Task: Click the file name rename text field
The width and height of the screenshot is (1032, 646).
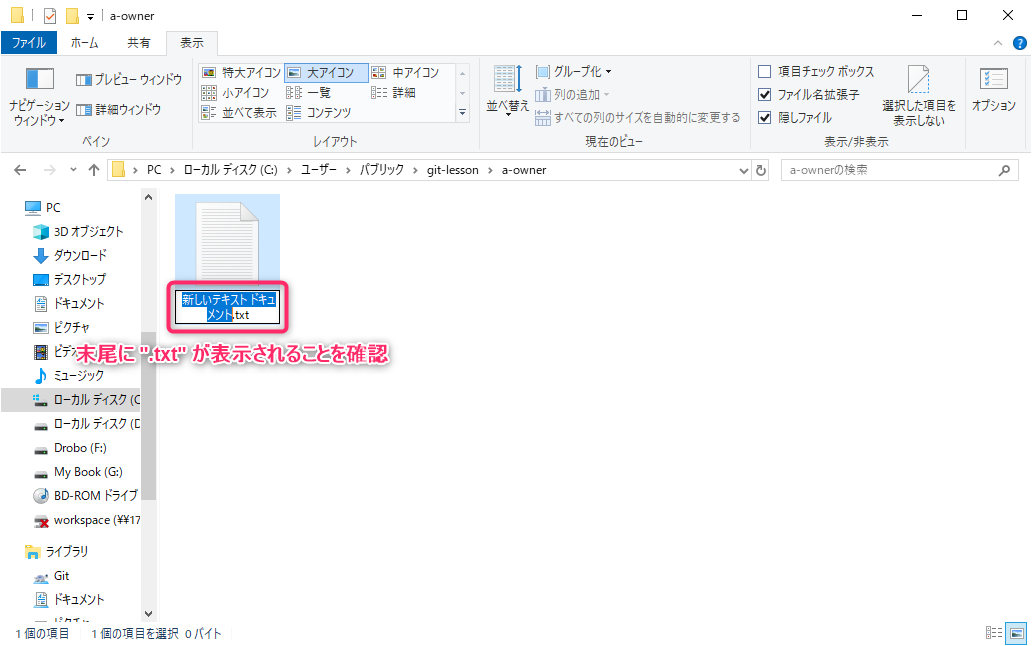Action: coord(228,307)
